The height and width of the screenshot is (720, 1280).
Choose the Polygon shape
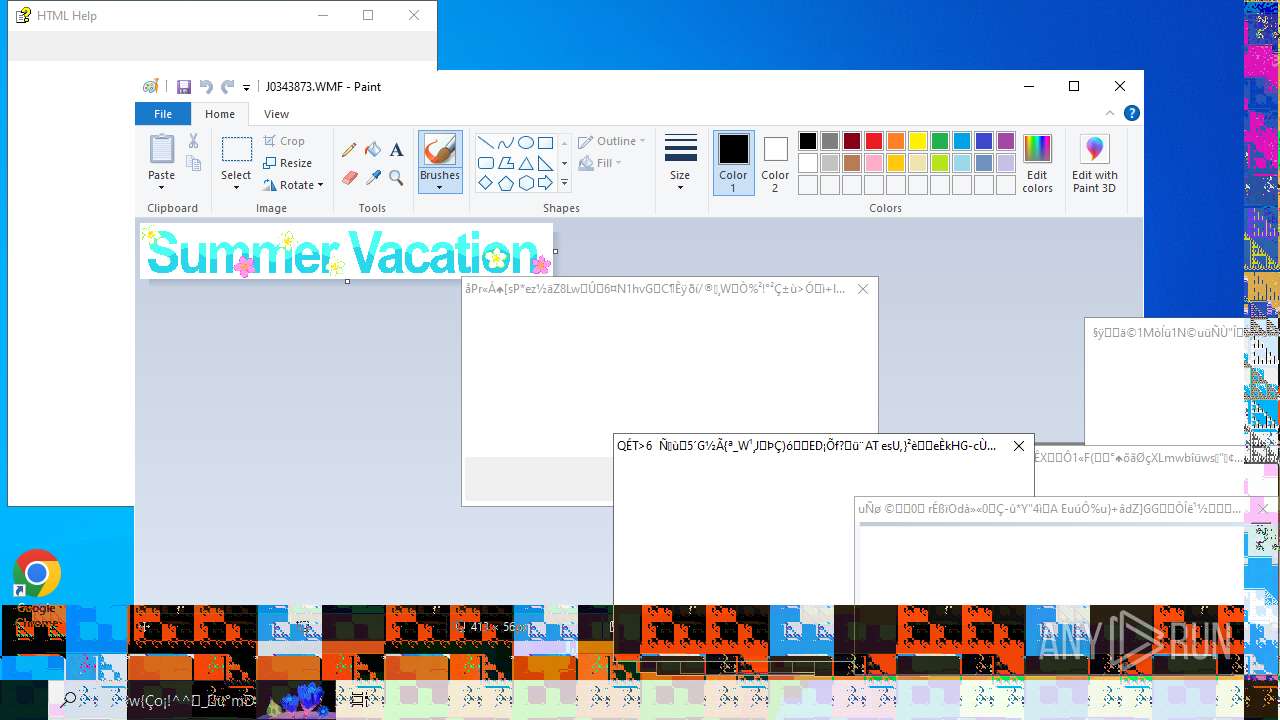pyautogui.click(x=506, y=163)
